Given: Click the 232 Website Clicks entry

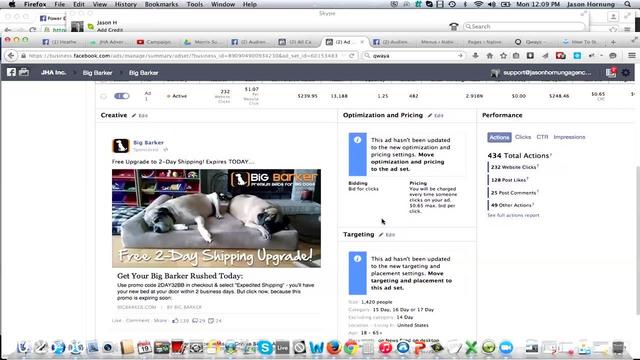Looking at the screenshot, I should point(514,167).
